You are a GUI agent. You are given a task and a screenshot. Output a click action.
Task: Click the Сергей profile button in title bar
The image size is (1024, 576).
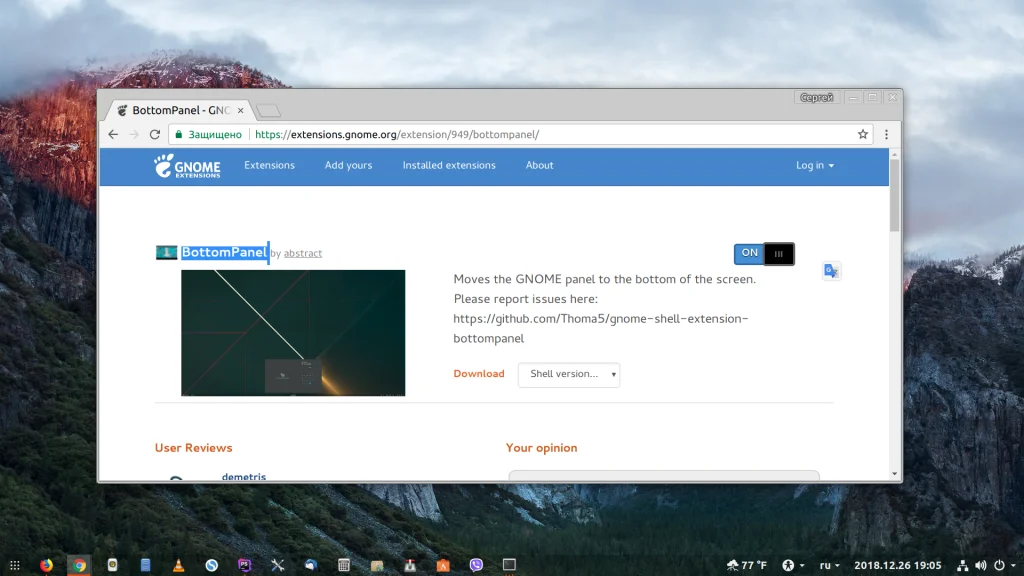[x=816, y=97]
